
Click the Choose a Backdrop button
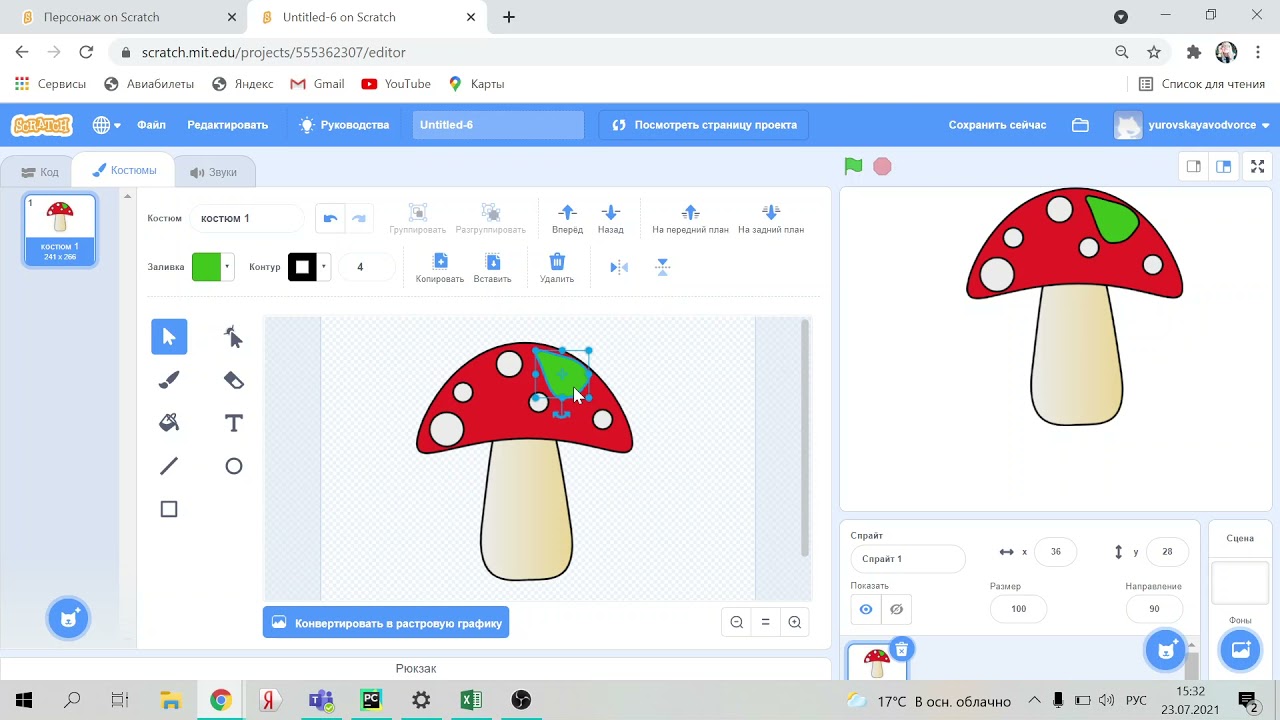tap(1240, 650)
